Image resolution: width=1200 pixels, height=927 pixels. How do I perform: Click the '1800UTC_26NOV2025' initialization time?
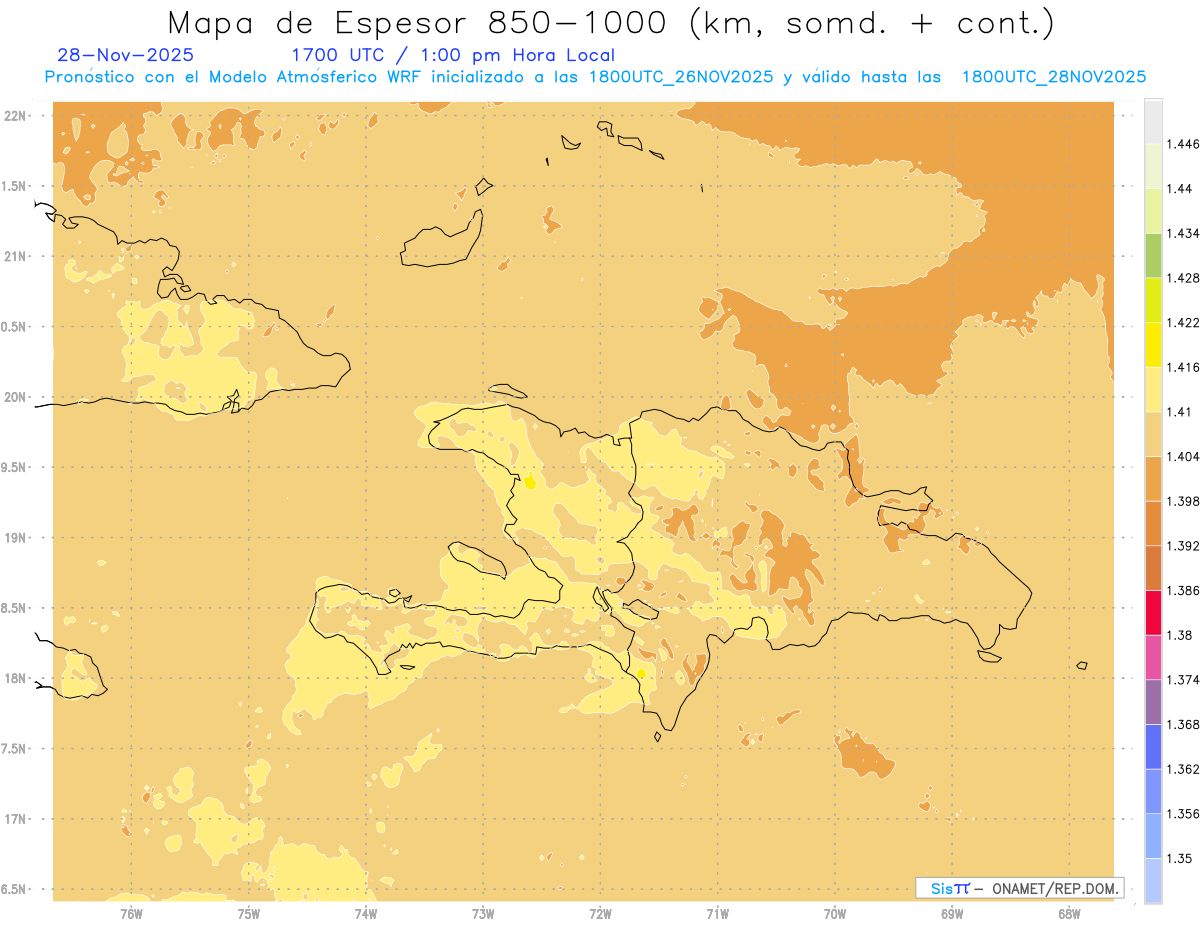point(682,77)
